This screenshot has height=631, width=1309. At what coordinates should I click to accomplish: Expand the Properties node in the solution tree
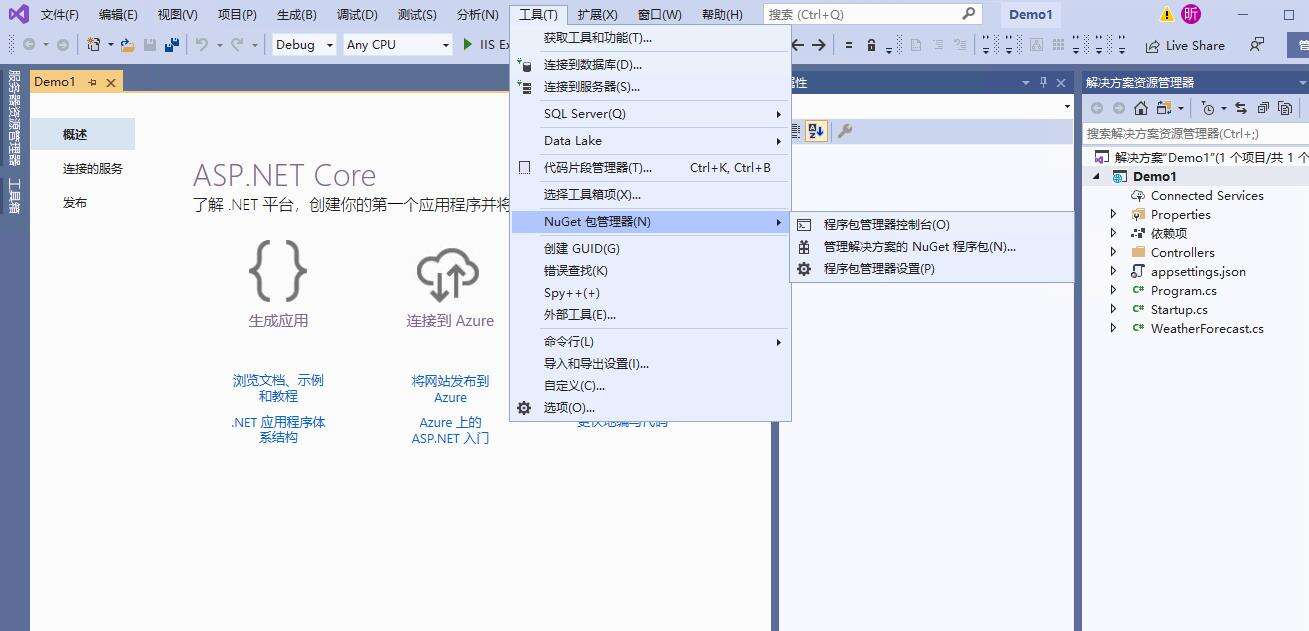tap(1113, 214)
